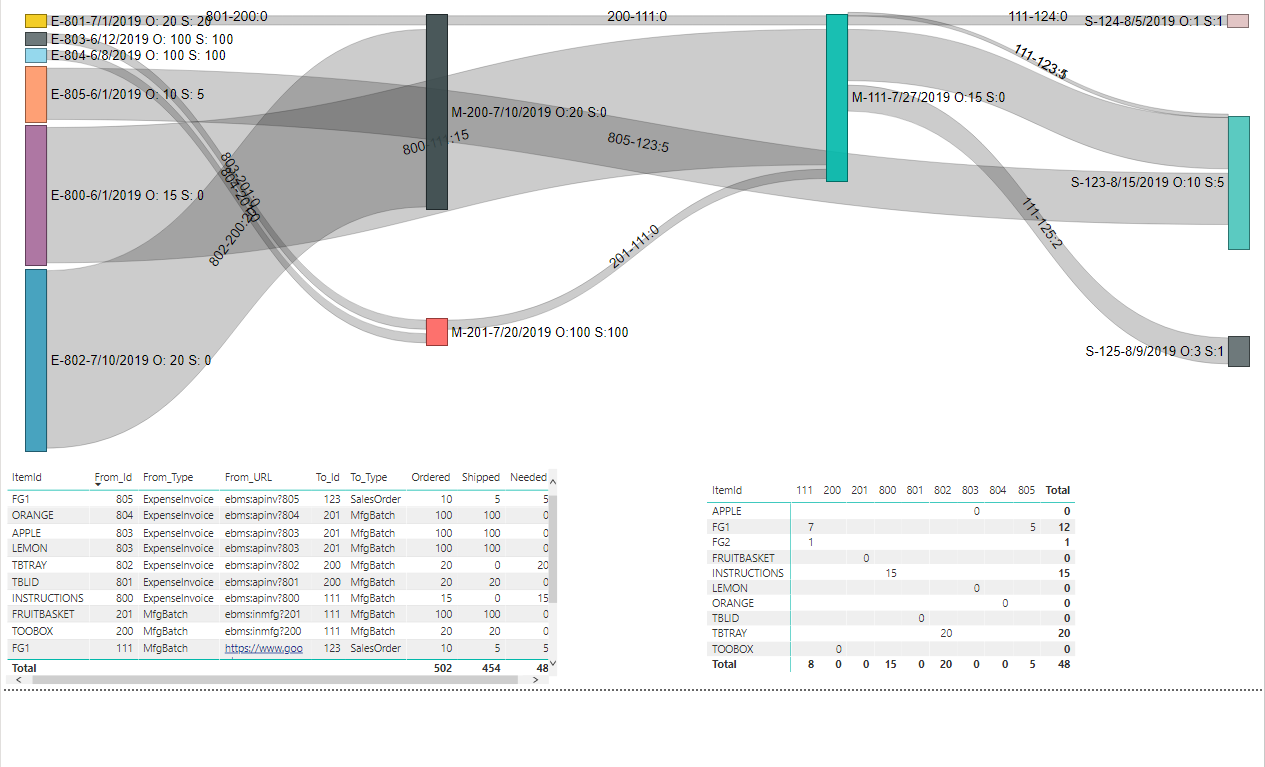Select the S-123-8/15/2019 sales order node
Image resolution: width=1265 pixels, height=767 pixels.
[x=1238, y=182]
